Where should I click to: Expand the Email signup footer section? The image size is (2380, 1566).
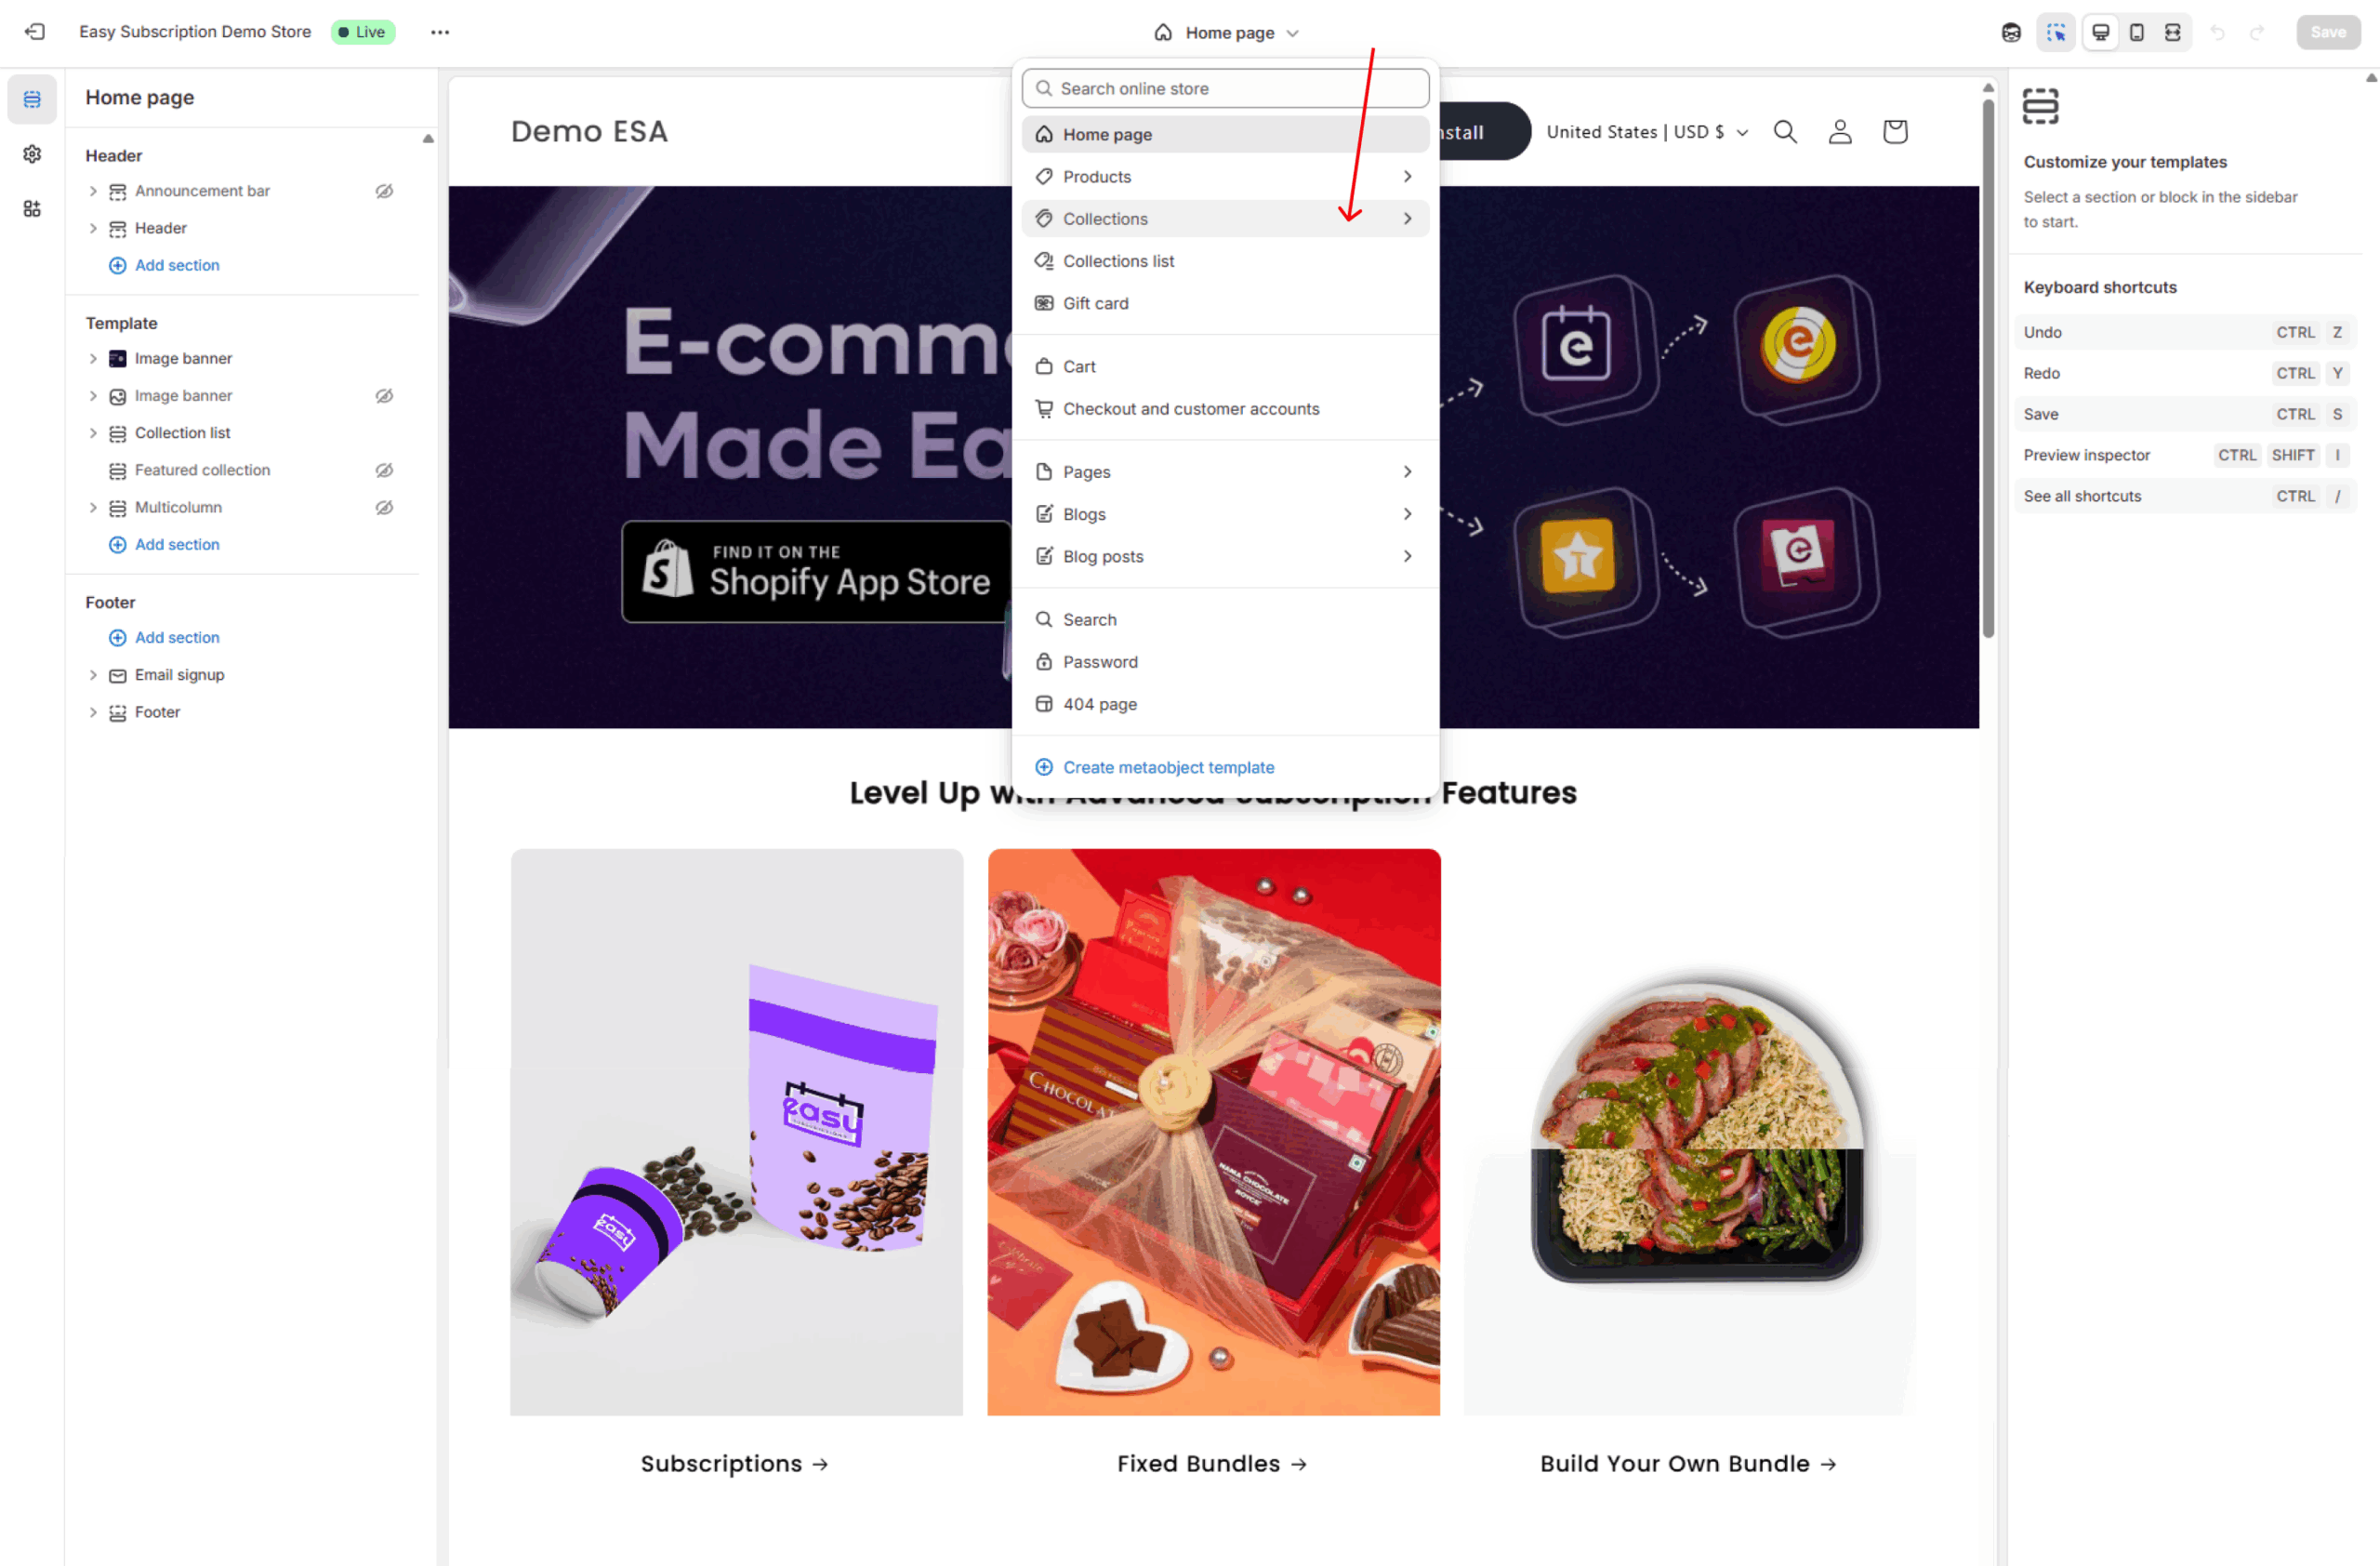click(x=93, y=675)
